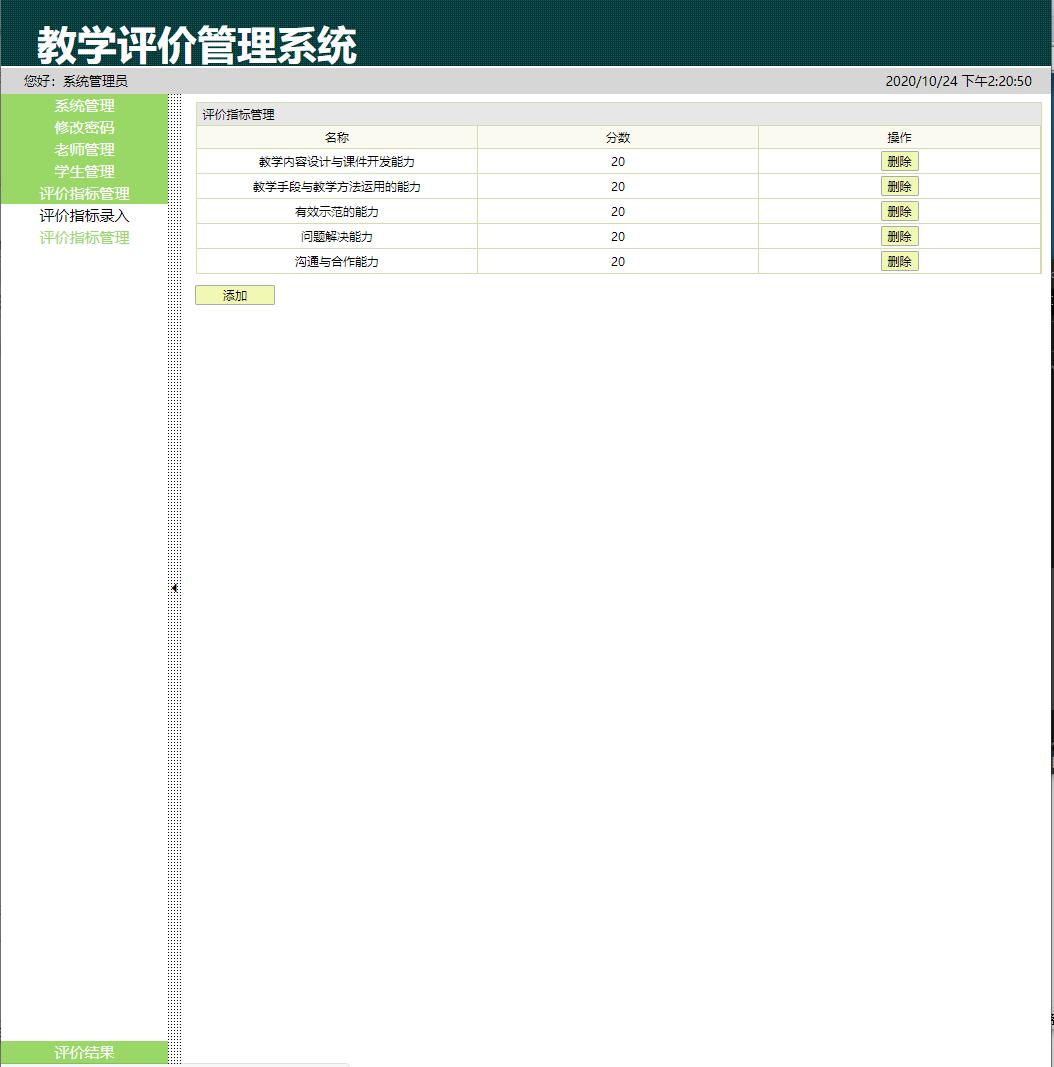This screenshot has height=1067, width=1054.
Task: Delete the 有效示范的能力 indicator
Action: [x=898, y=211]
